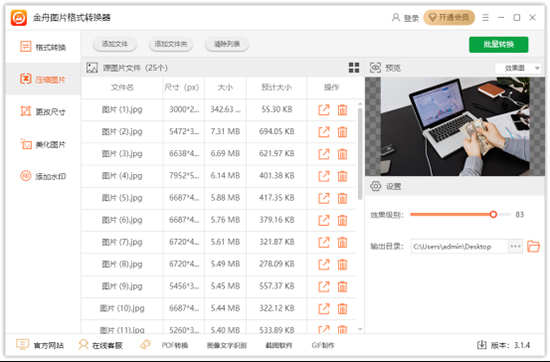The height and width of the screenshot is (362, 550).
Task: Switch to 更改尺寸 in the sidebar
Action: (x=43, y=112)
